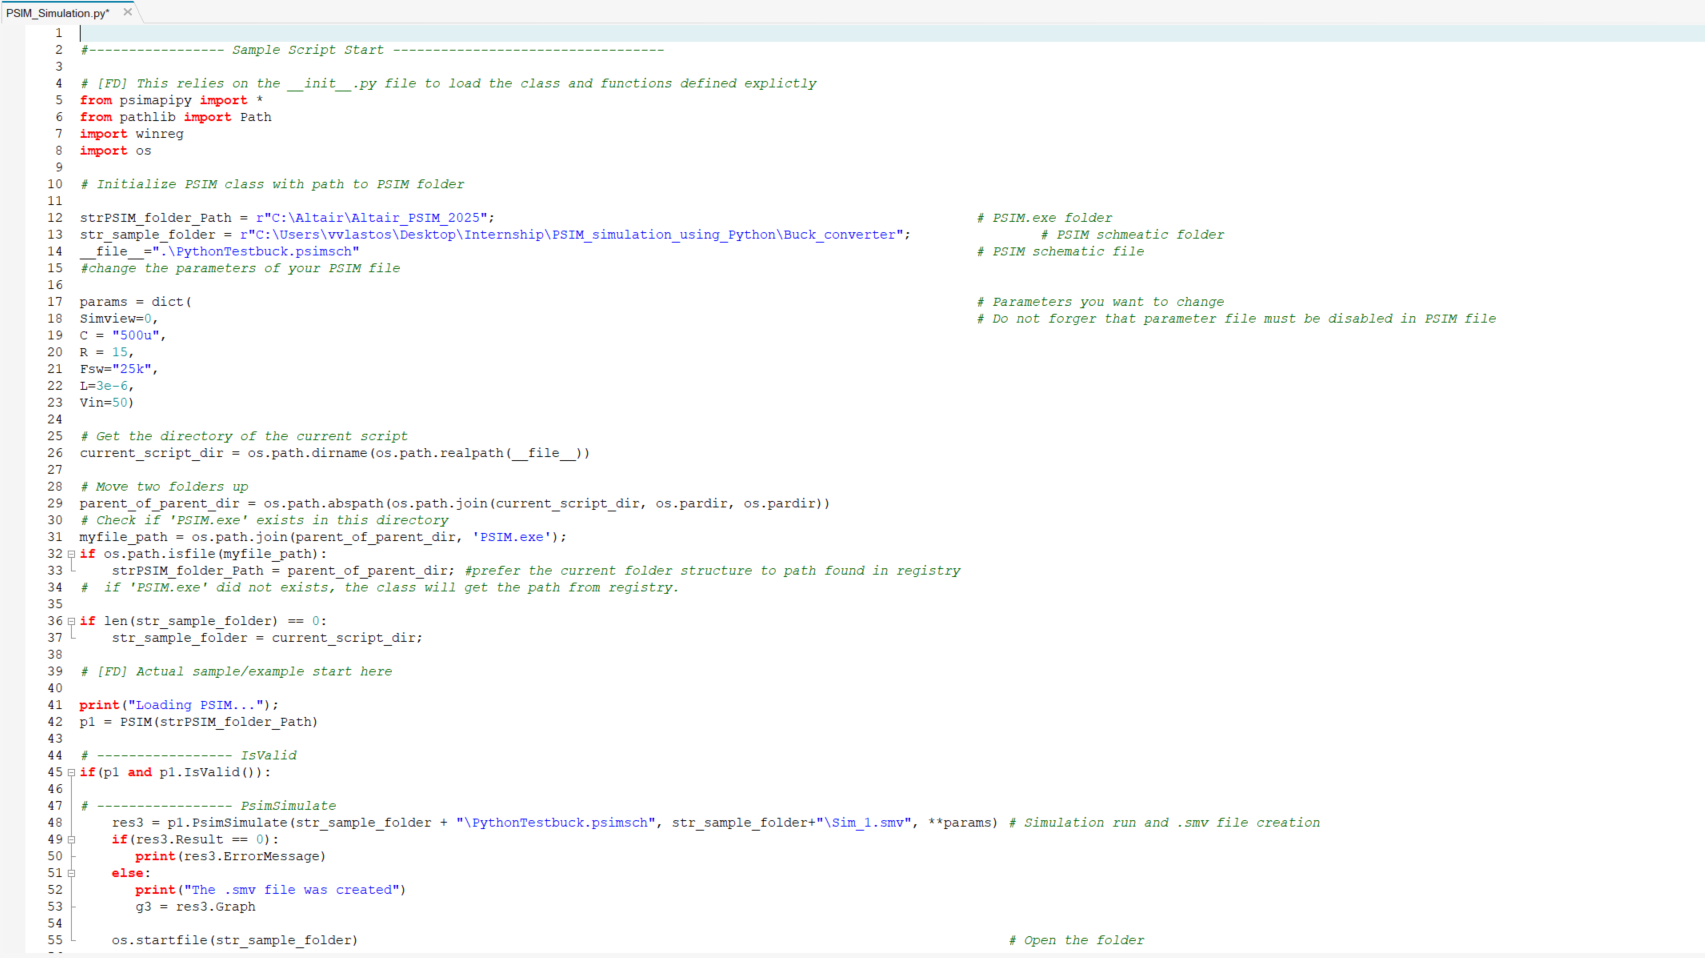Click 'import os' statement on line 8
The image size is (1705, 958).
[x=116, y=151]
